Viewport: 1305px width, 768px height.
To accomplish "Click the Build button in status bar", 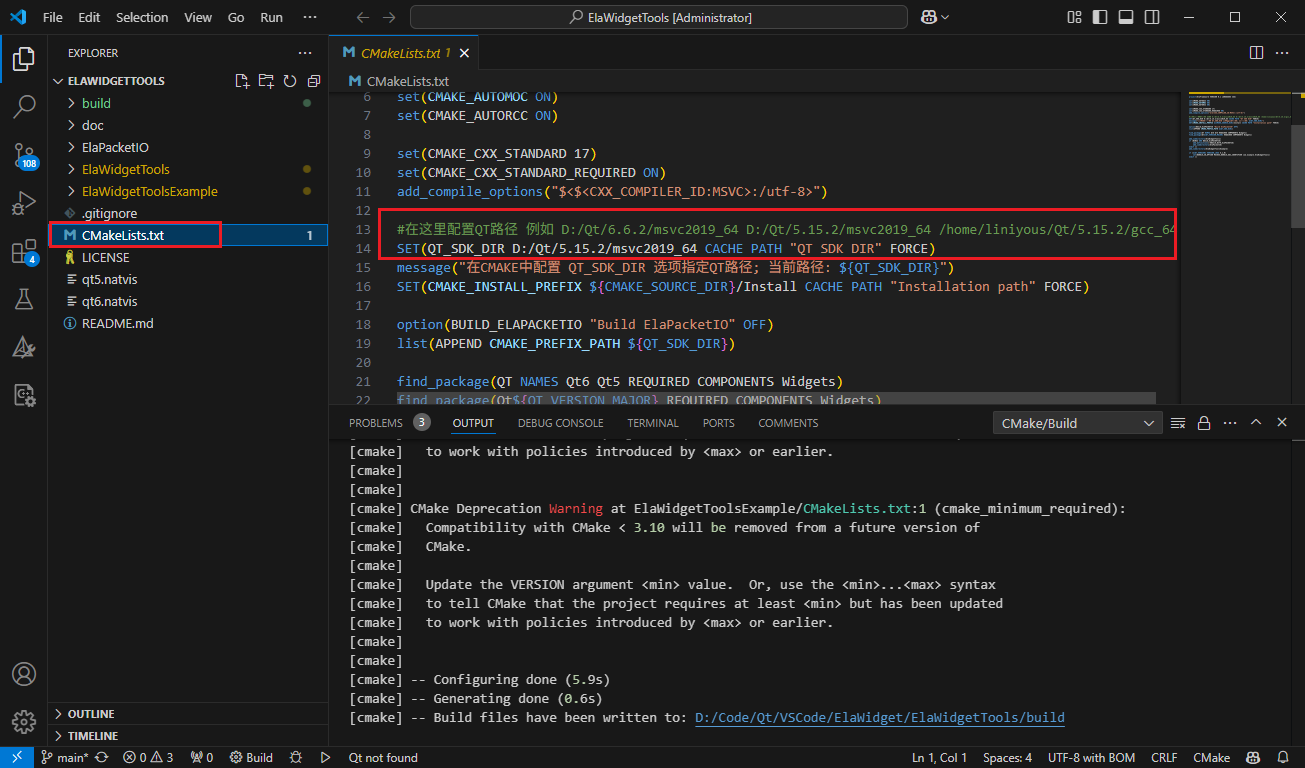I will tap(251, 757).
